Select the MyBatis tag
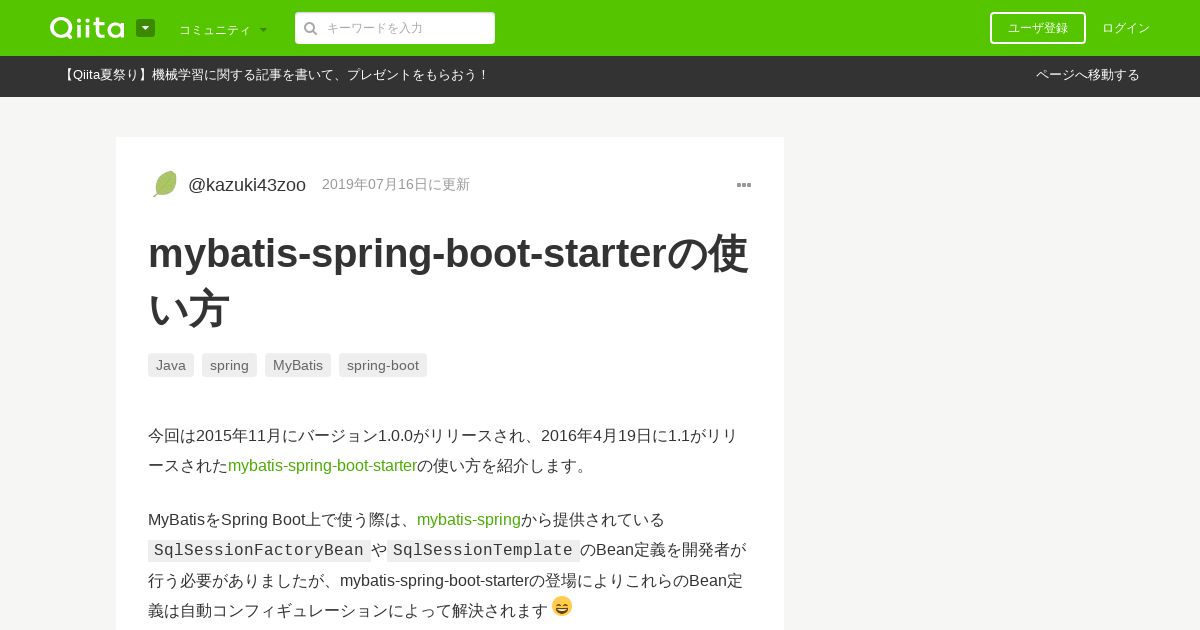The image size is (1200, 630). coord(298,365)
